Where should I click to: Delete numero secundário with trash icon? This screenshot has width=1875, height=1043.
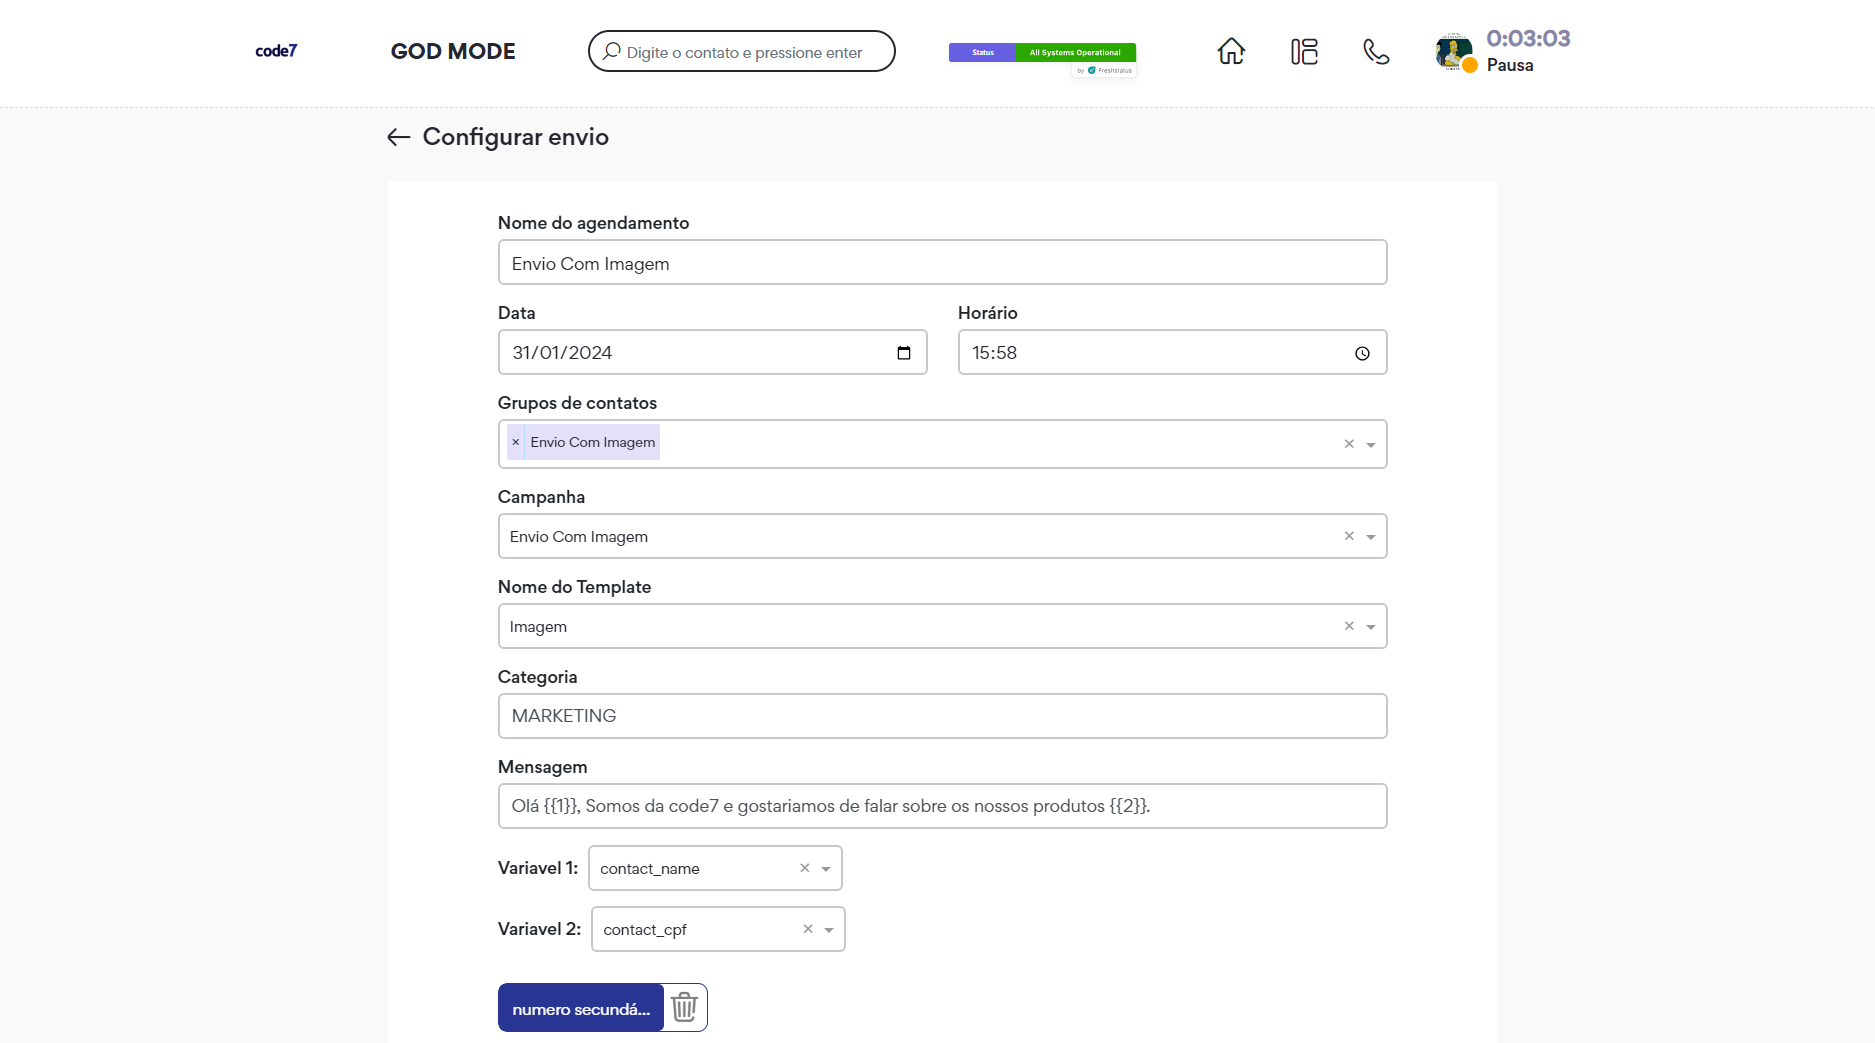(x=684, y=1007)
